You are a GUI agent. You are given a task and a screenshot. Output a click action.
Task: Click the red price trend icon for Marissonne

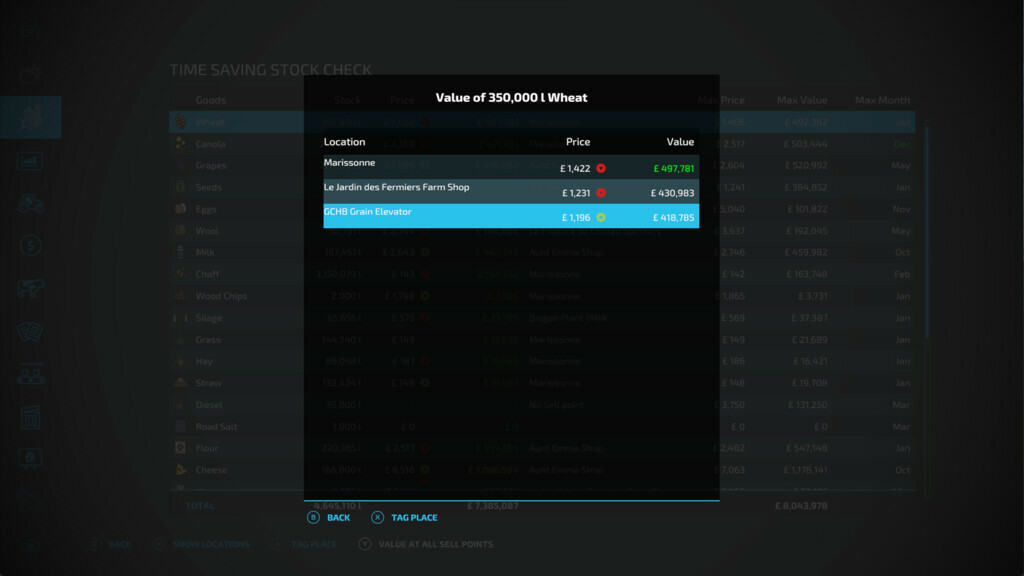click(x=601, y=169)
